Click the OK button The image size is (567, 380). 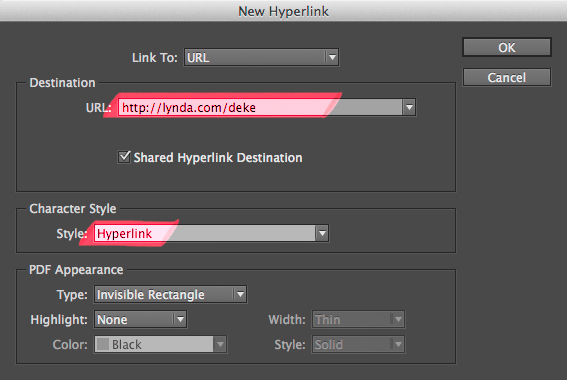[507, 47]
